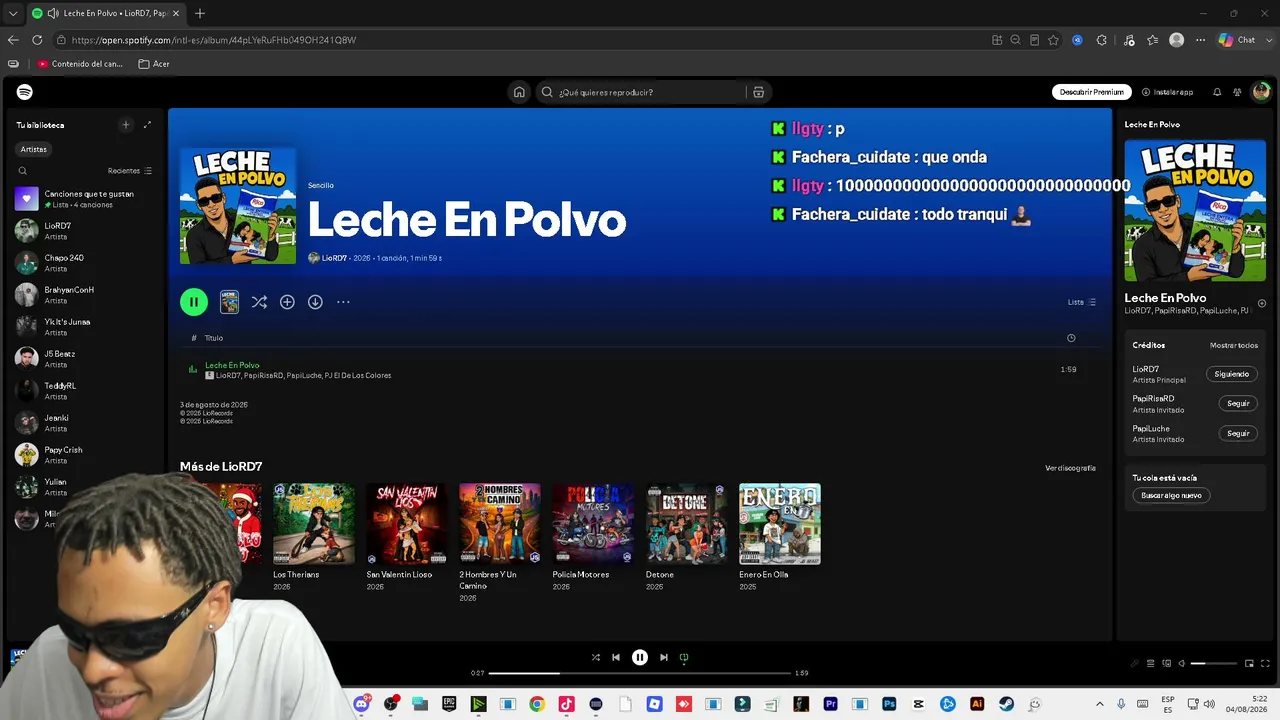Open Ver discografía link

click(x=1070, y=468)
